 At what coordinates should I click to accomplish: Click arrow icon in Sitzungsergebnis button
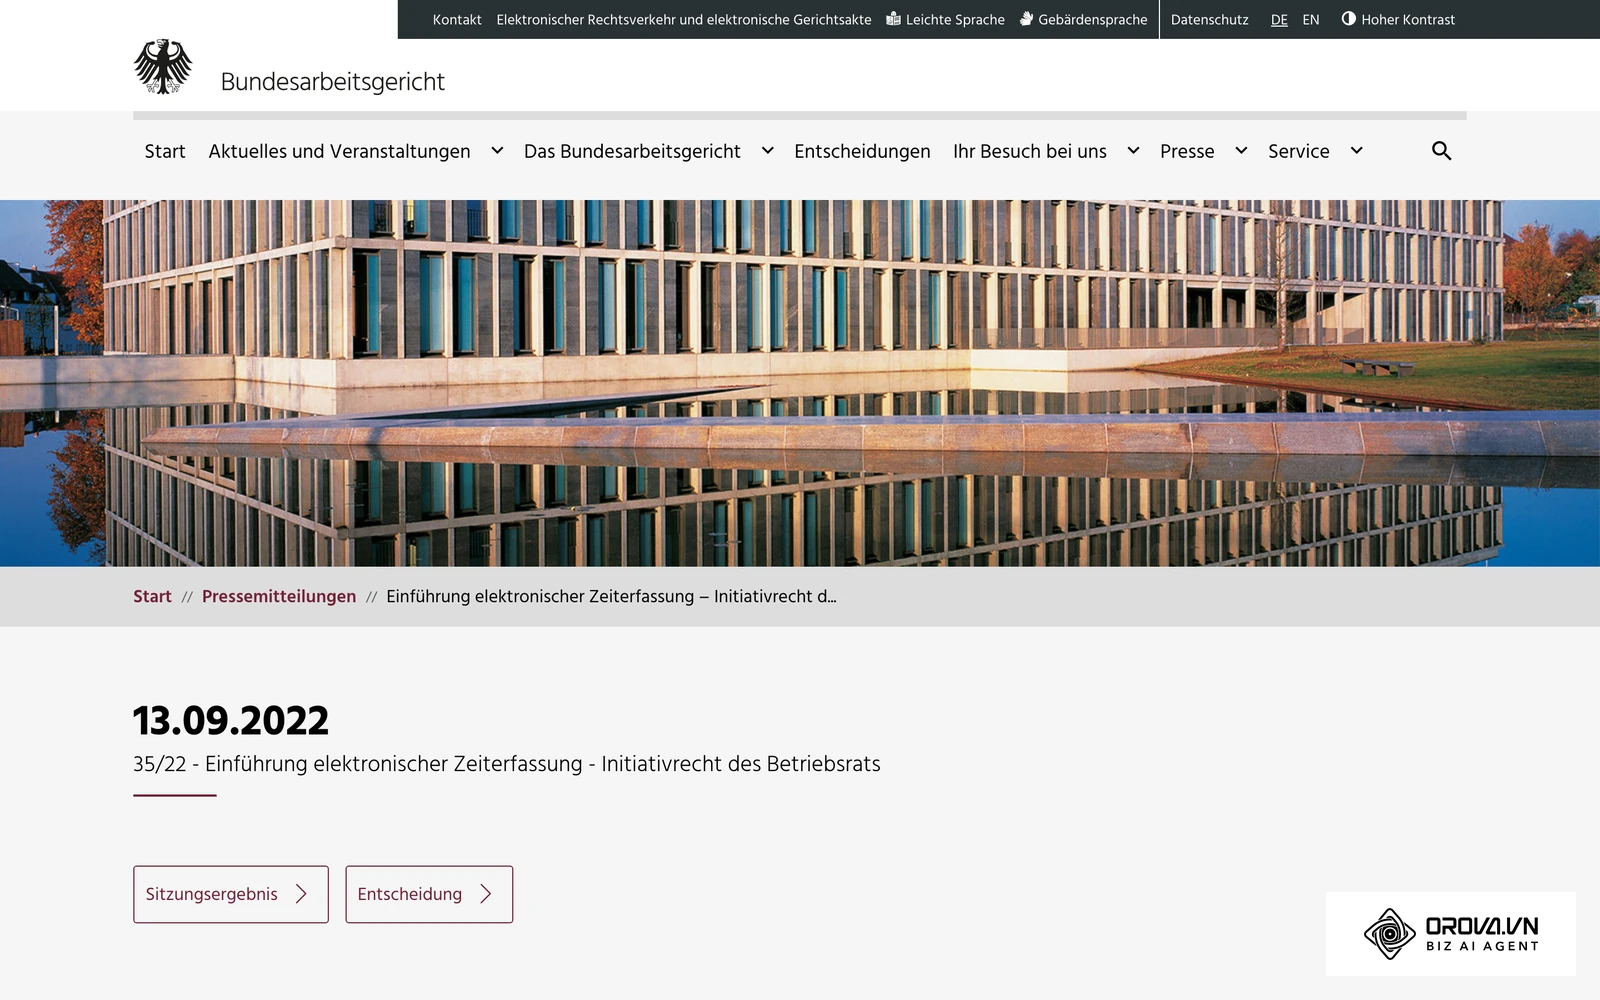pyautogui.click(x=301, y=894)
